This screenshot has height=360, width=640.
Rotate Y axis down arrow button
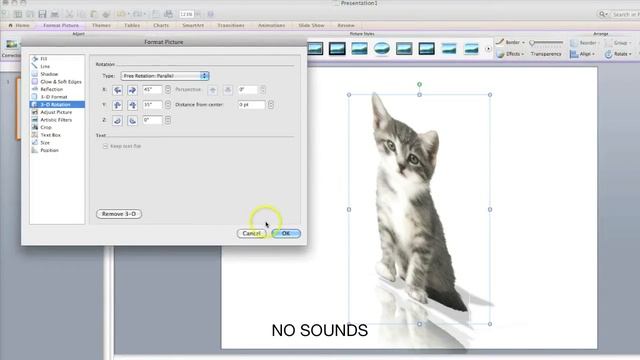tap(132, 105)
